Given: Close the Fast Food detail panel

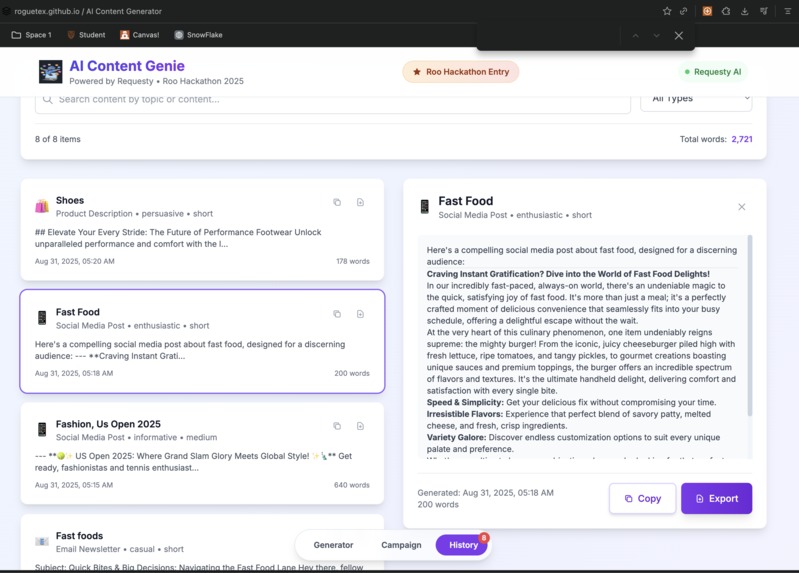Looking at the screenshot, I should point(742,206).
